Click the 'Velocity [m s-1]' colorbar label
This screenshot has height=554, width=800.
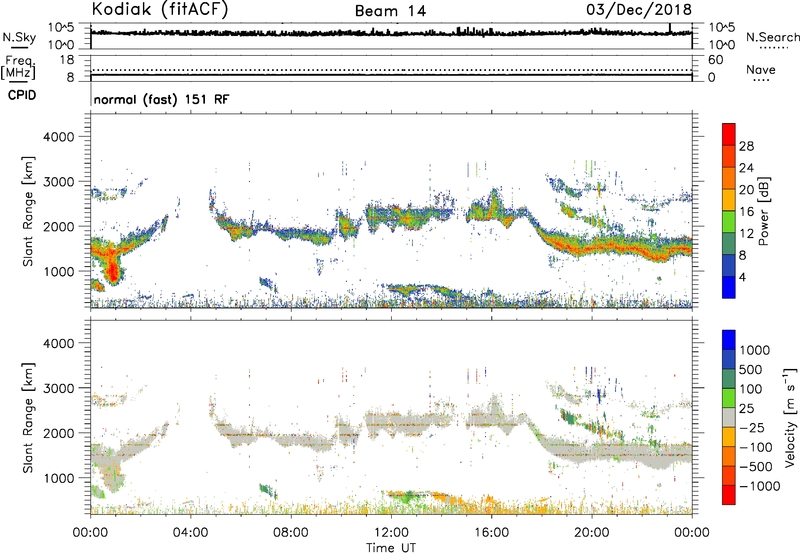(790, 417)
